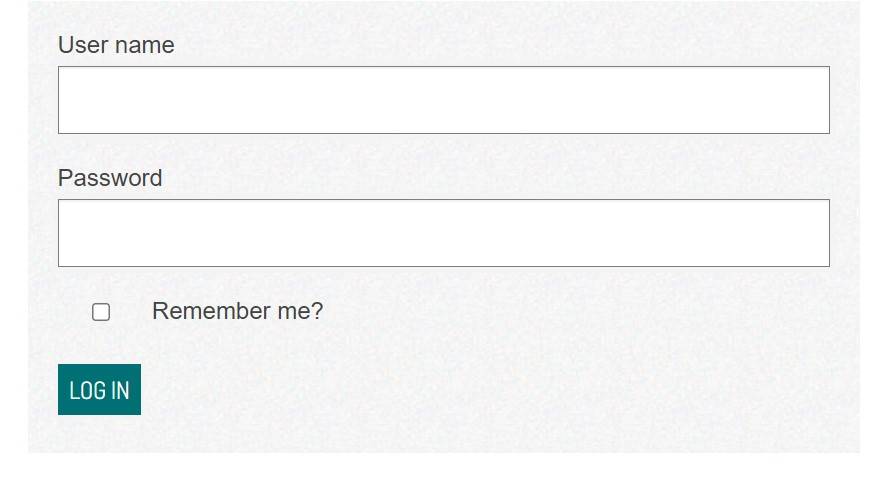Focus the text box under Password
The width and height of the screenshot is (883, 484).
(x=443, y=233)
